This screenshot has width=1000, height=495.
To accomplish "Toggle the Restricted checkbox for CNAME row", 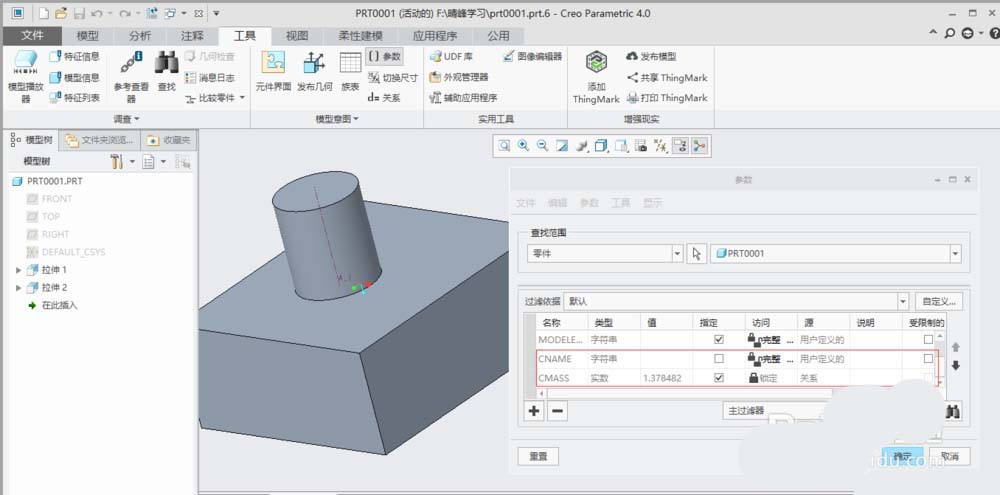I will [x=928, y=359].
